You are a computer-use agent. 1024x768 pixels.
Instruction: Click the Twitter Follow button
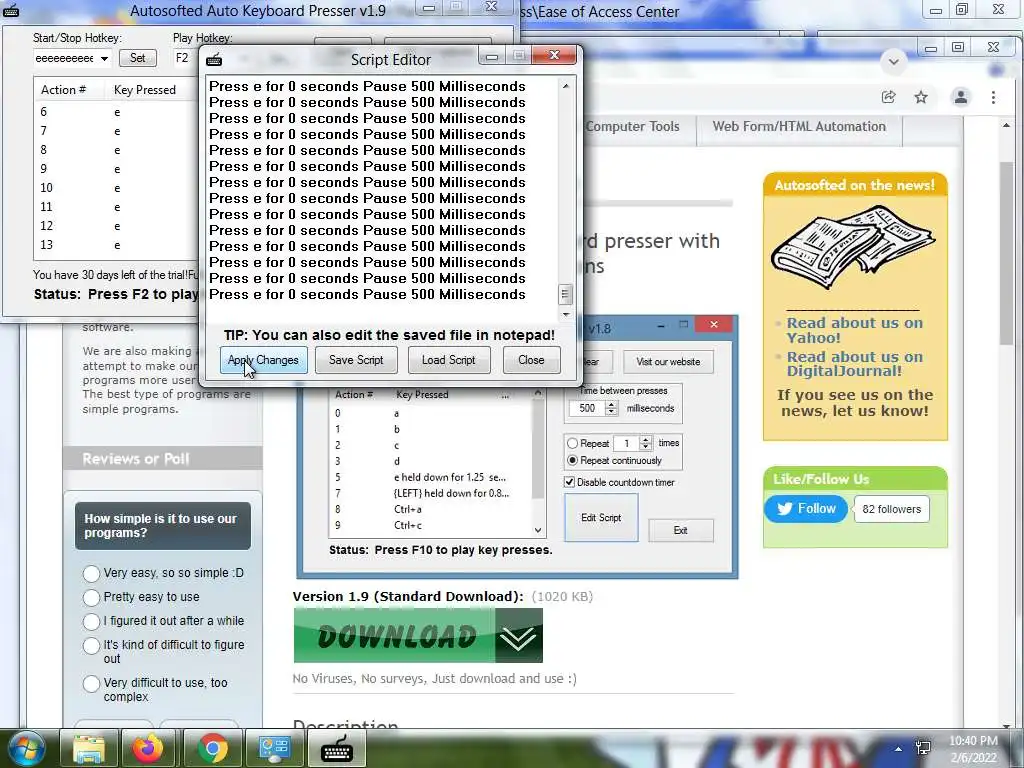click(806, 509)
